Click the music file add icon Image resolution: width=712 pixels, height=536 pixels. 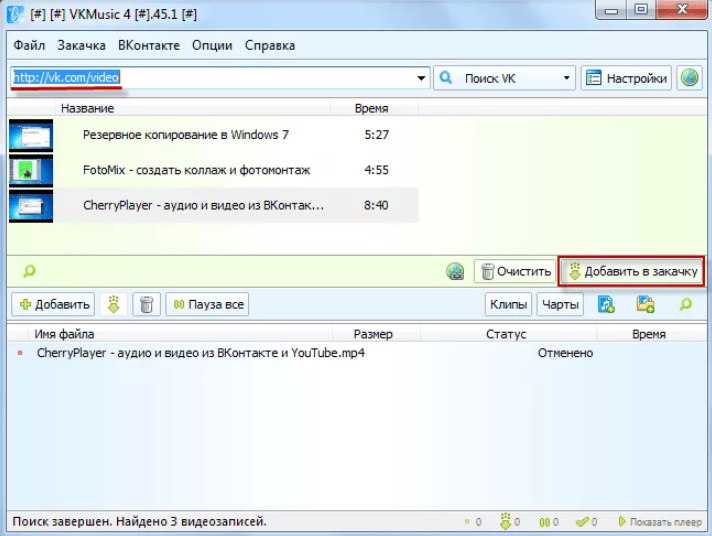tap(606, 304)
